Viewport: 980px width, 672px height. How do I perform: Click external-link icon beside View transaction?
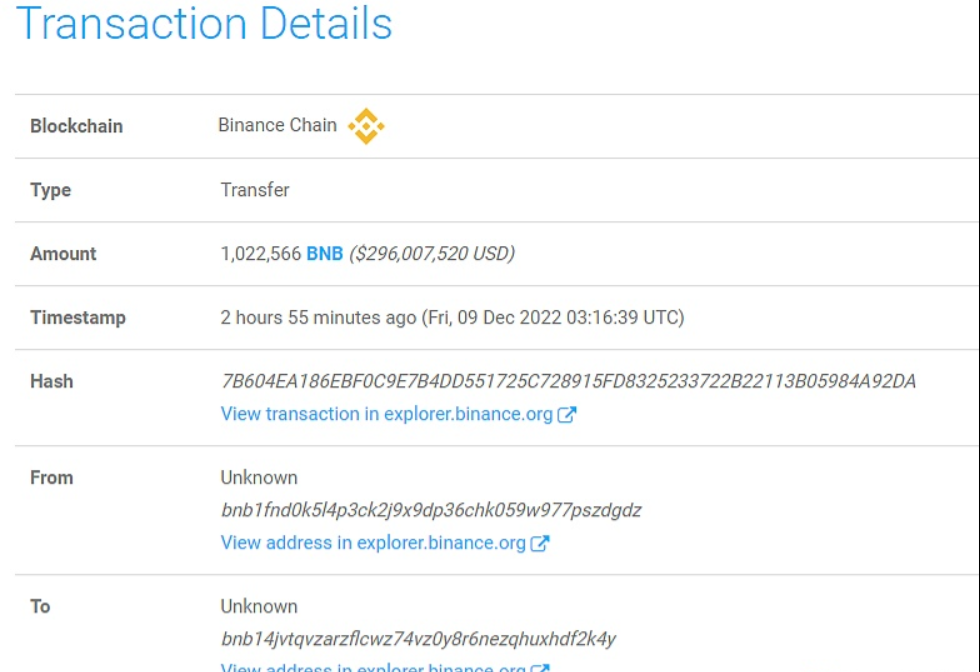point(567,414)
